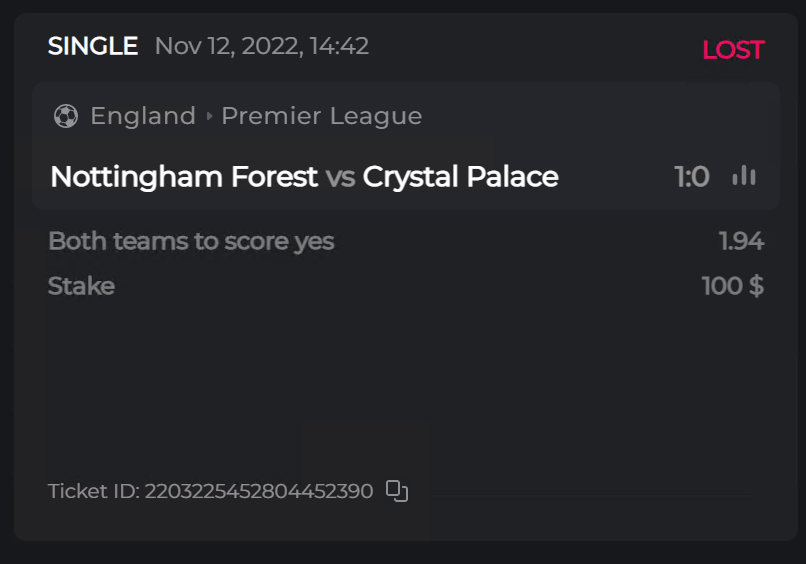Open the England country link

point(143,116)
